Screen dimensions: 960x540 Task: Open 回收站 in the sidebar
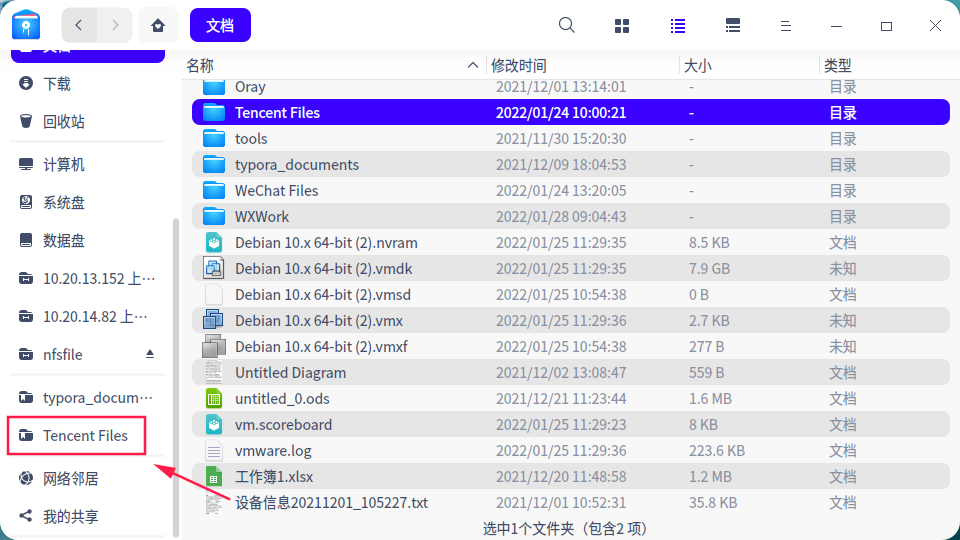click(88, 122)
